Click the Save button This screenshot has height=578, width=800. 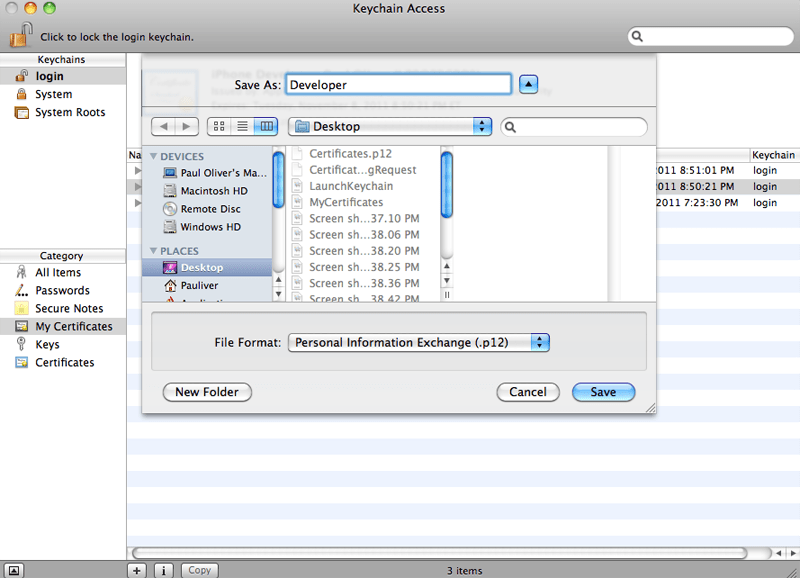click(x=604, y=392)
